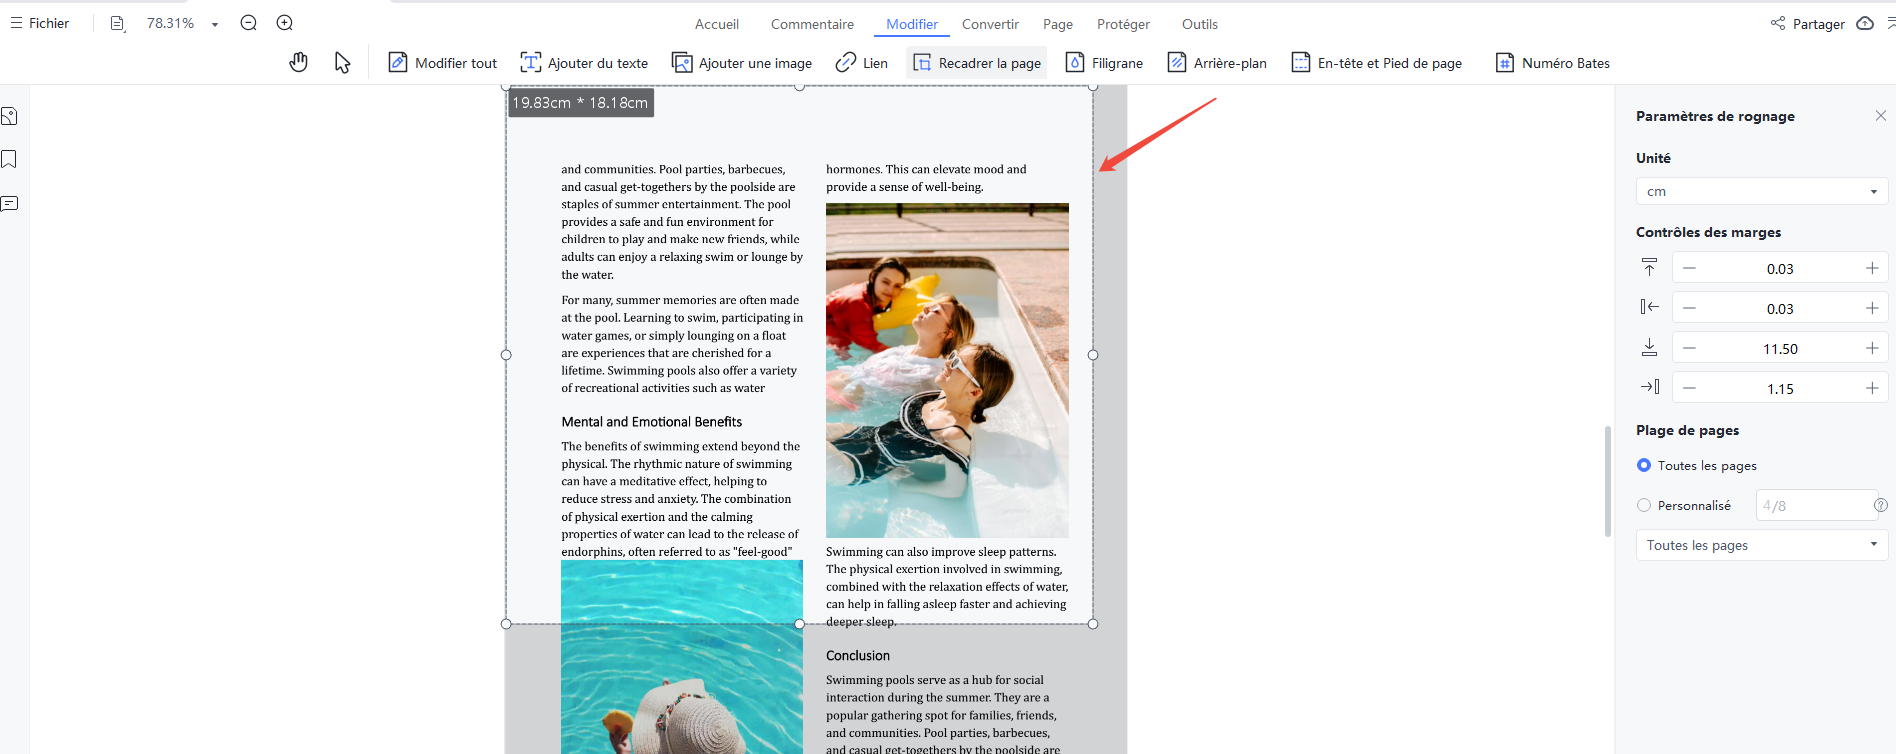Open the Page tab
The width and height of the screenshot is (1896, 754).
coord(1058,24)
